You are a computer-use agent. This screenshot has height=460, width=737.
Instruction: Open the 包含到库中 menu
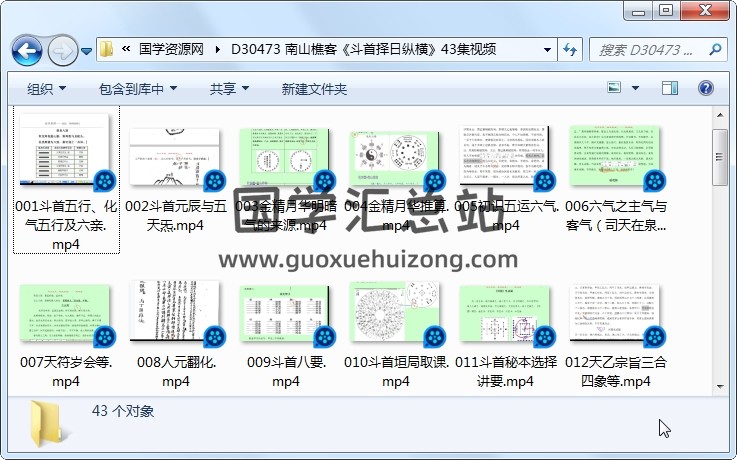point(137,89)
